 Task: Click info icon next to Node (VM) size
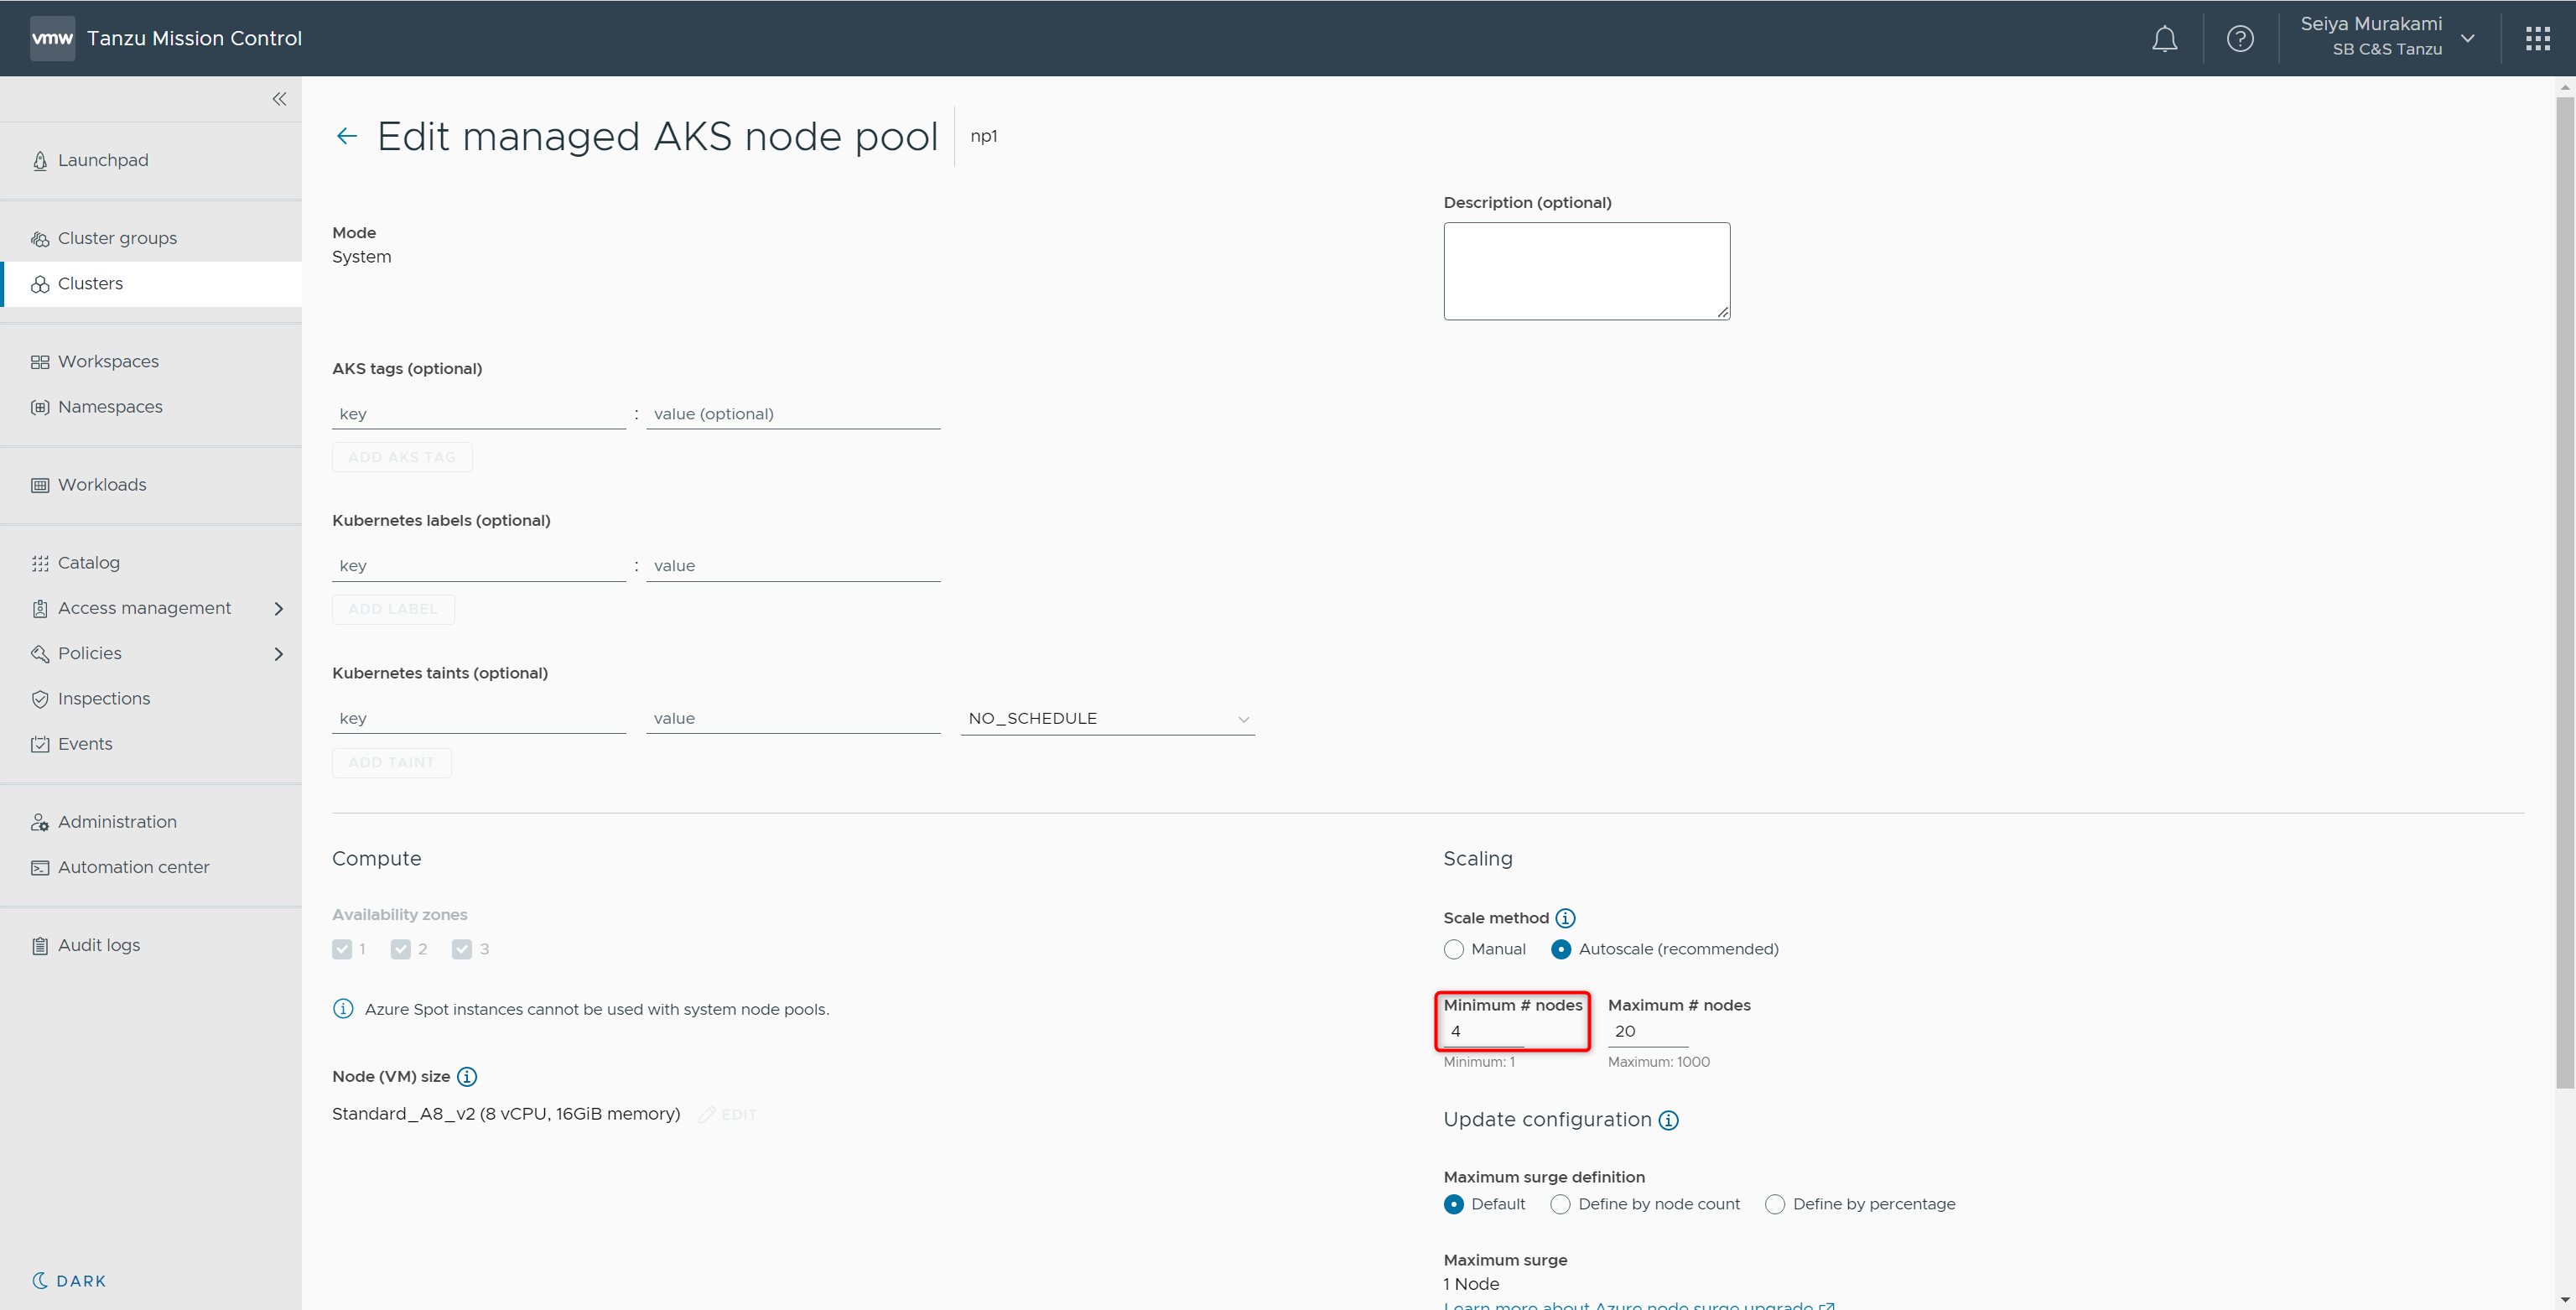467,1077
